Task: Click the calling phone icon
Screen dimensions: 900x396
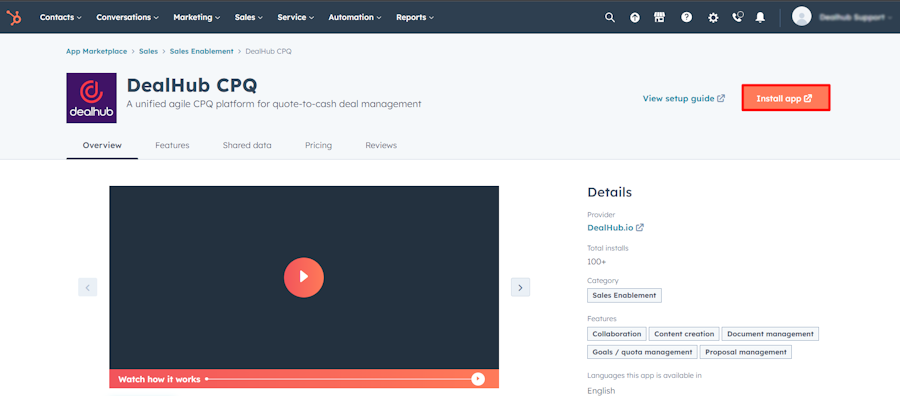Action: 738,17
